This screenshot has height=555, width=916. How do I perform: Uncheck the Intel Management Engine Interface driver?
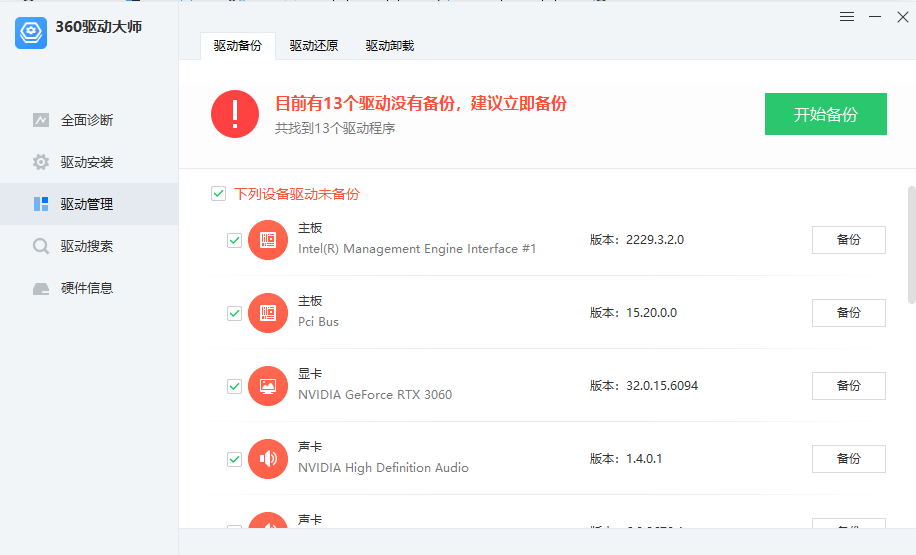pos(235,240)
